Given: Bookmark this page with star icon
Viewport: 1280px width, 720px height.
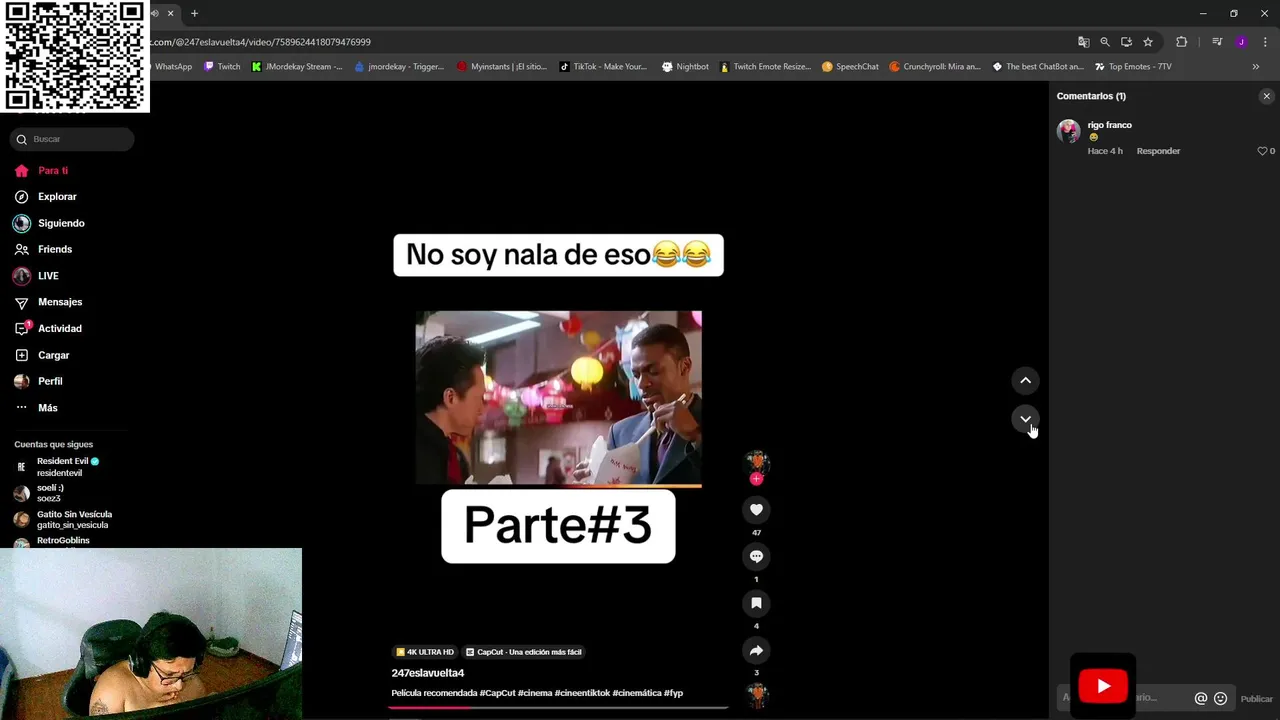Looking at the screenshot, I should click(1148, 42).
